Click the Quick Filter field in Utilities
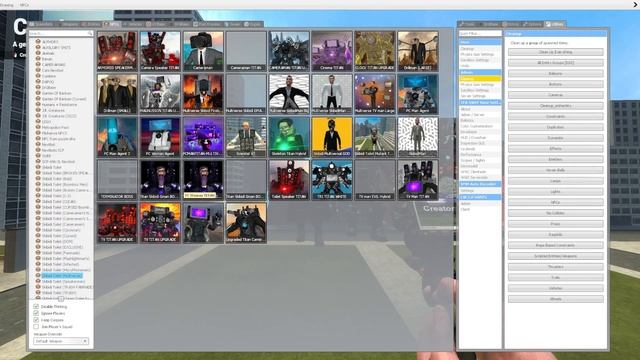 [x=480, y=33]
